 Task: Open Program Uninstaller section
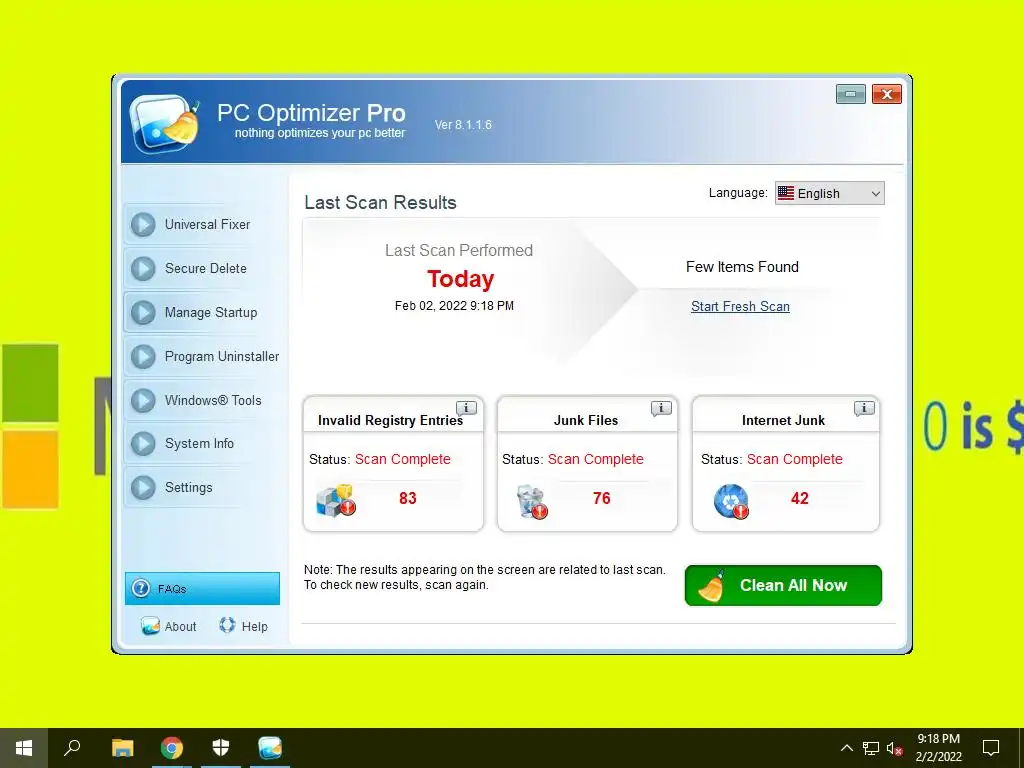[204, 357]
